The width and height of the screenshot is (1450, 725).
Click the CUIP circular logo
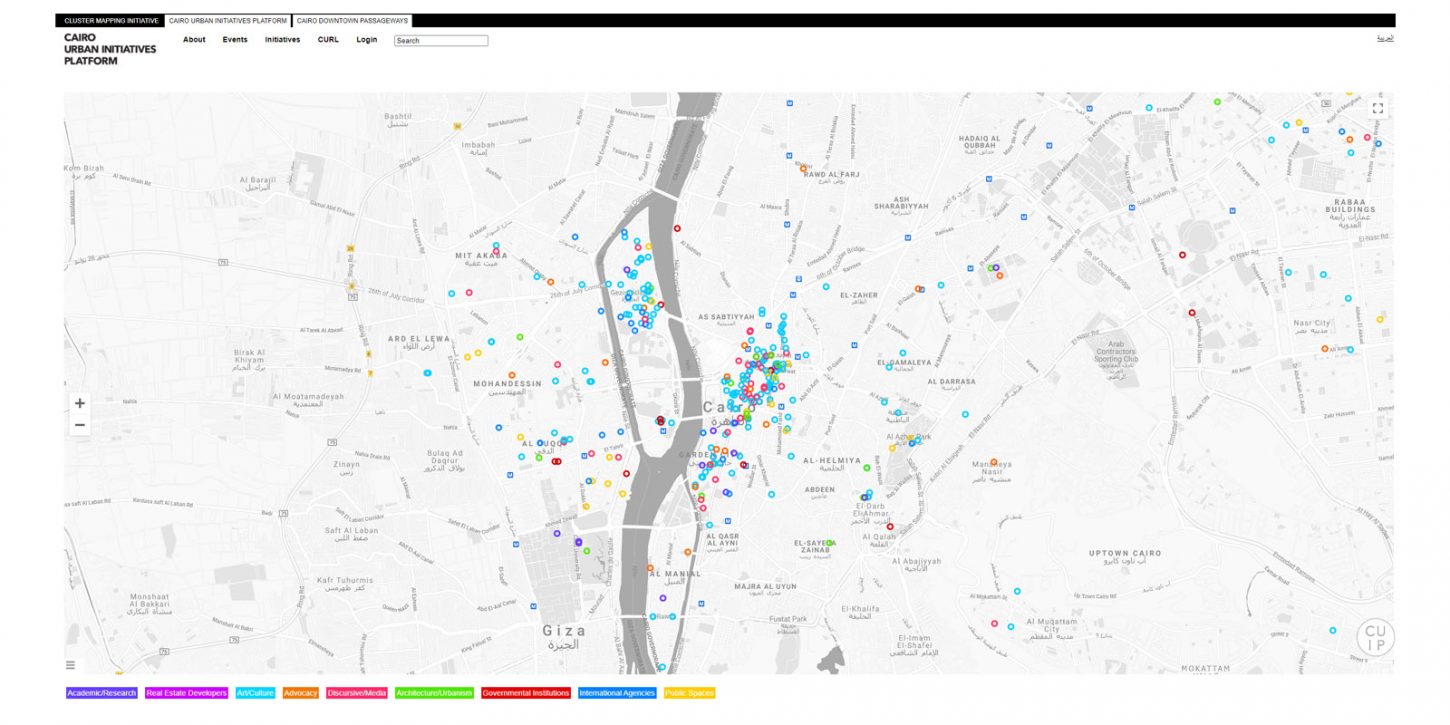coord(1375,638)
